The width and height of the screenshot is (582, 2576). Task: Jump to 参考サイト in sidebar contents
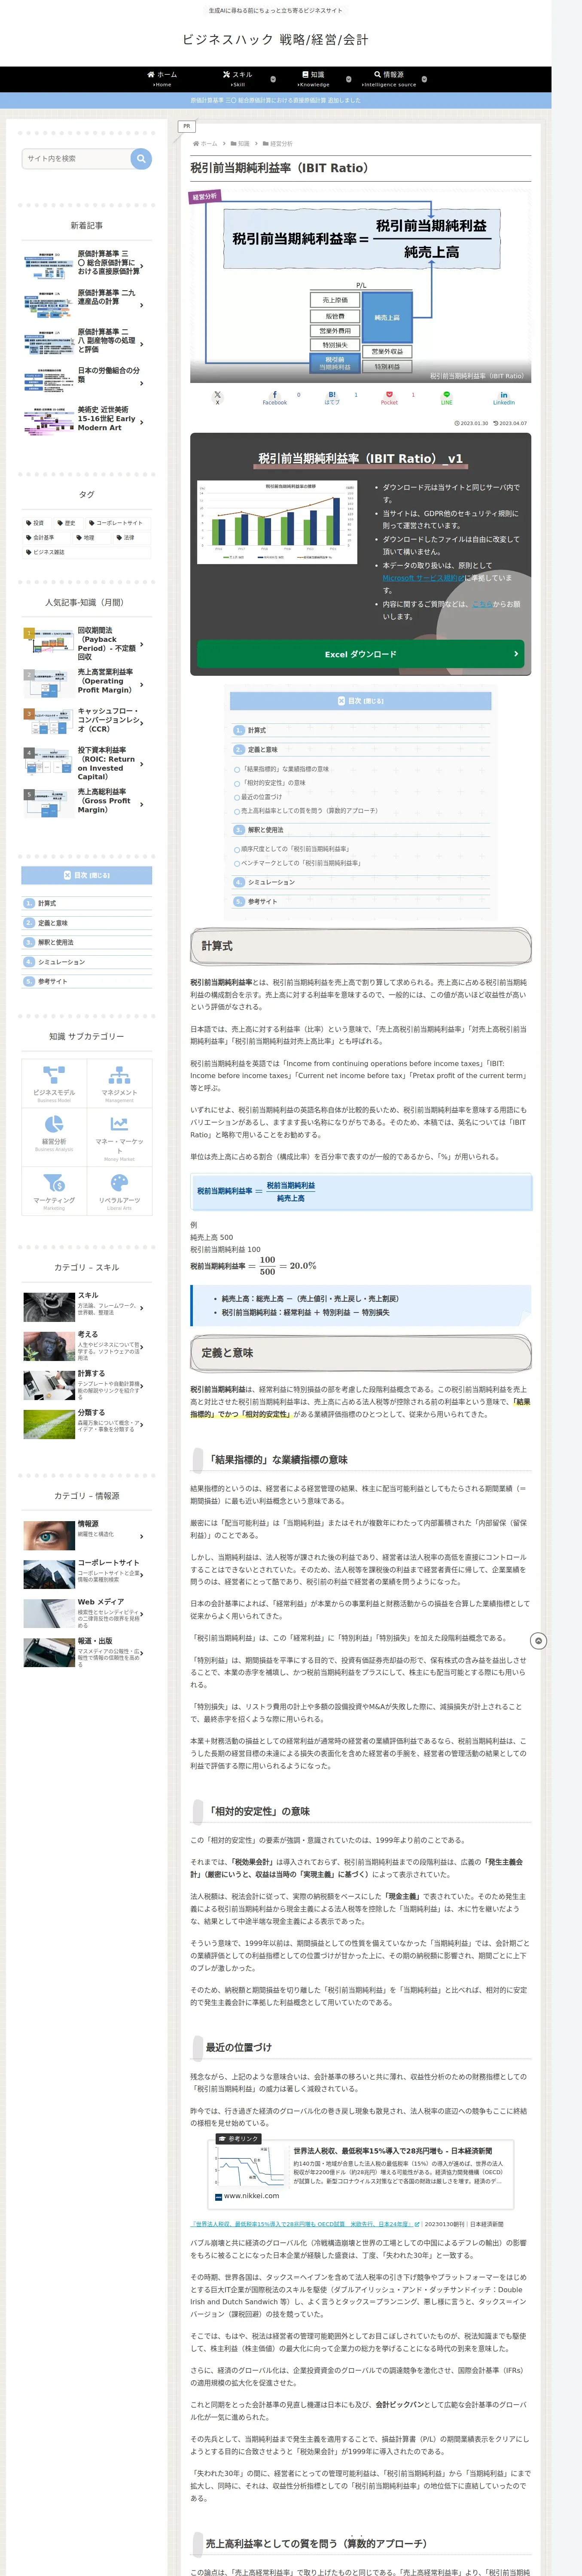pos(52,981)
